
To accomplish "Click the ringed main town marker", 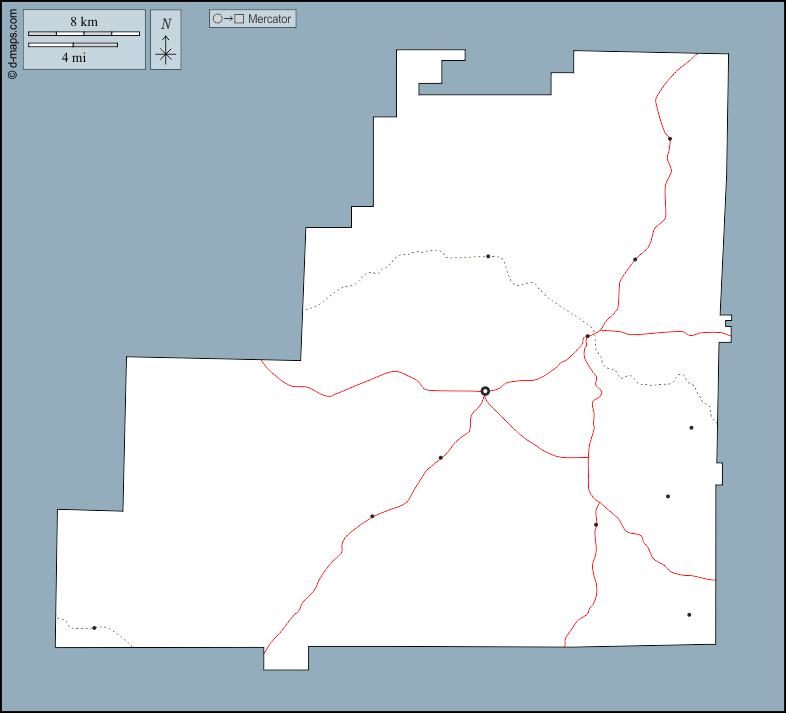I will tap(485, 391).
